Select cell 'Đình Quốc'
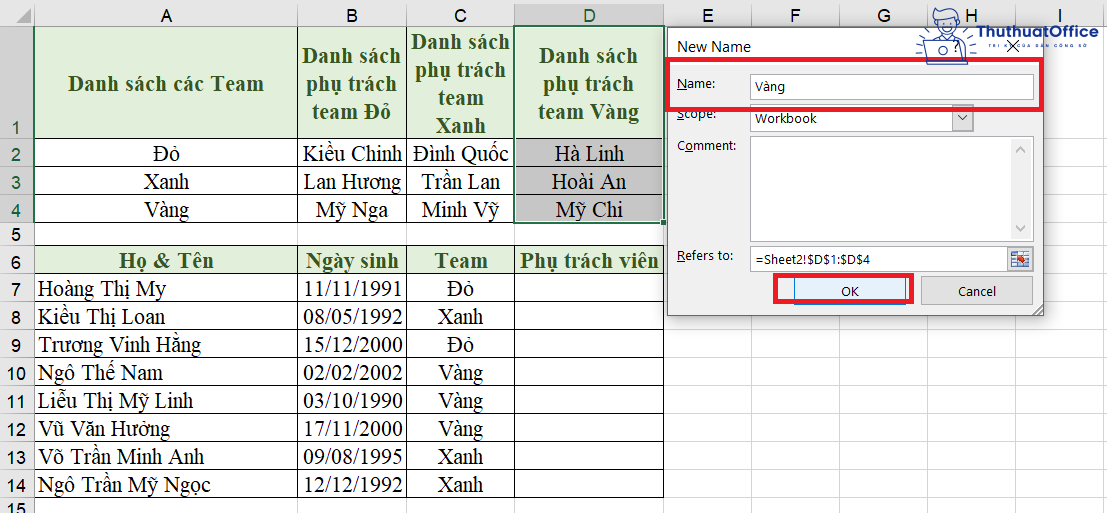The height and width of the screenshot is (513, 1107). click(x=460, y=153)
